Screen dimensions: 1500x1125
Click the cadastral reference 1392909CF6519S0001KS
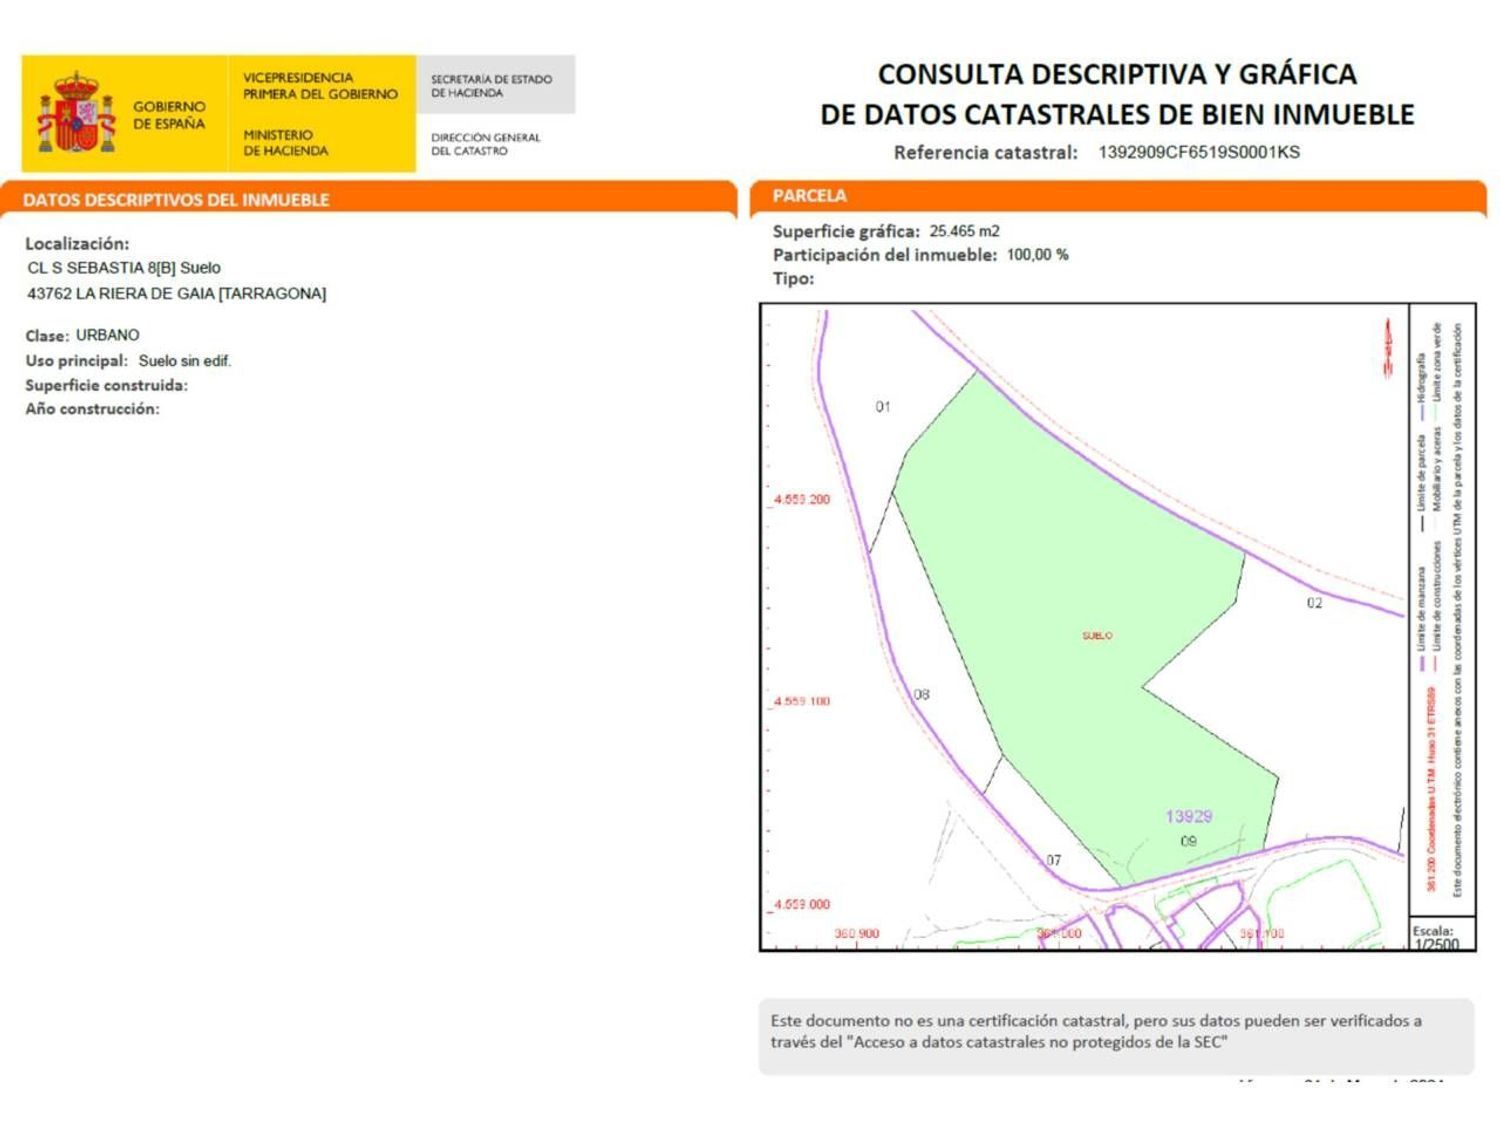pos(1198,153)
